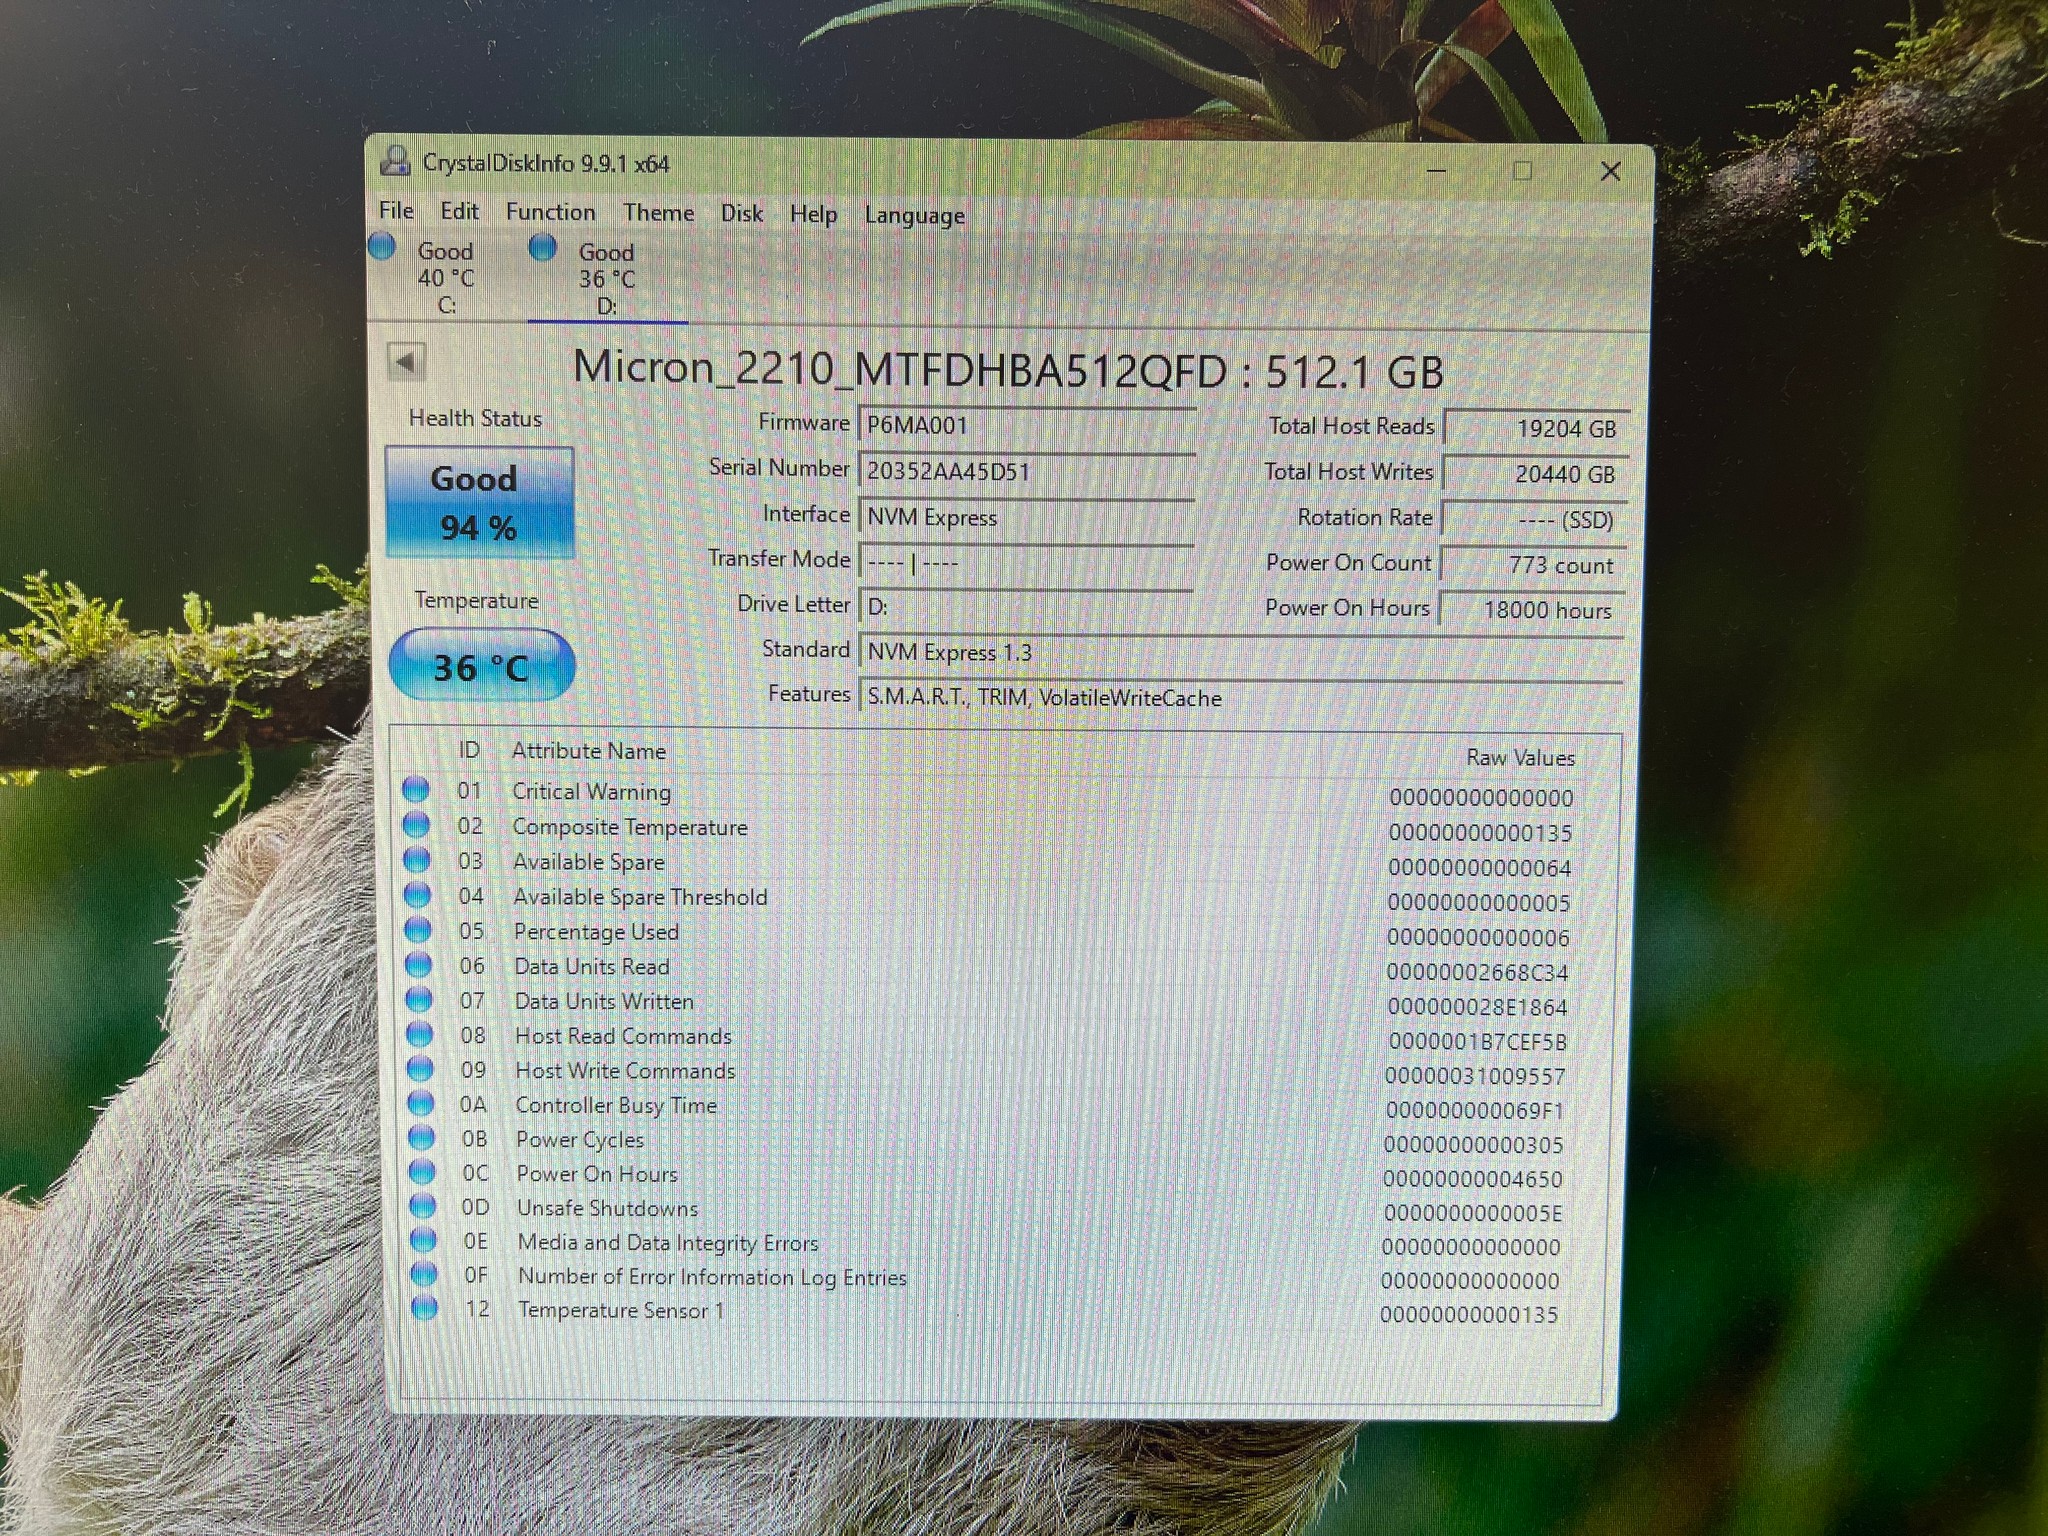Minimize the CrystalDiskInfo window
The image size is (2048, 1536).
click(1436, 170)
